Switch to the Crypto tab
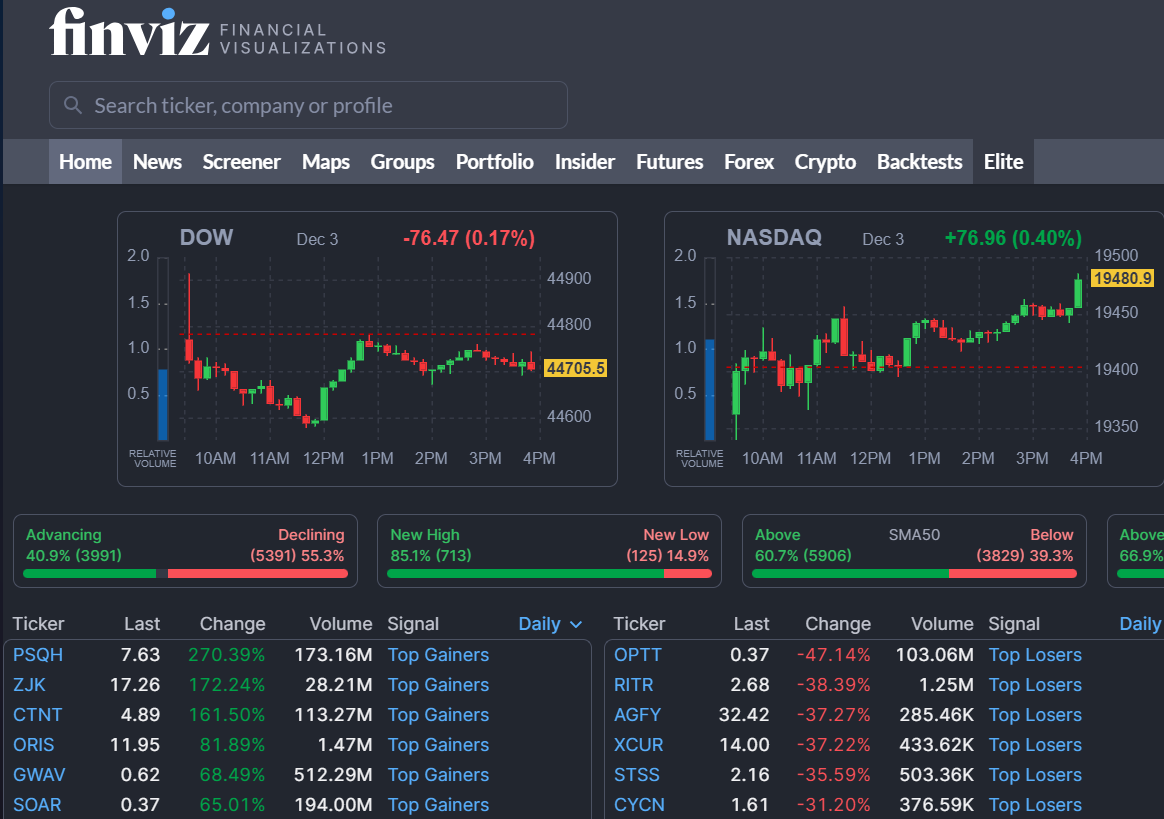Screen dimensions: 1164x819 (825, 161)
